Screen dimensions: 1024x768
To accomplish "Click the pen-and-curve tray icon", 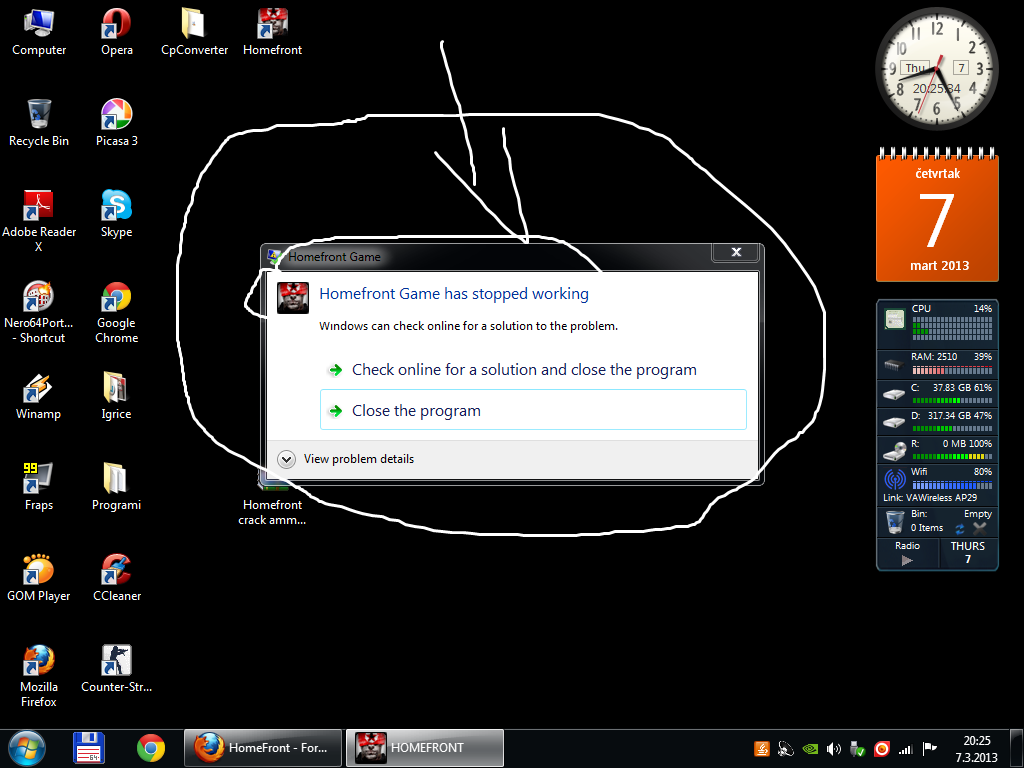I will point(786,749).
